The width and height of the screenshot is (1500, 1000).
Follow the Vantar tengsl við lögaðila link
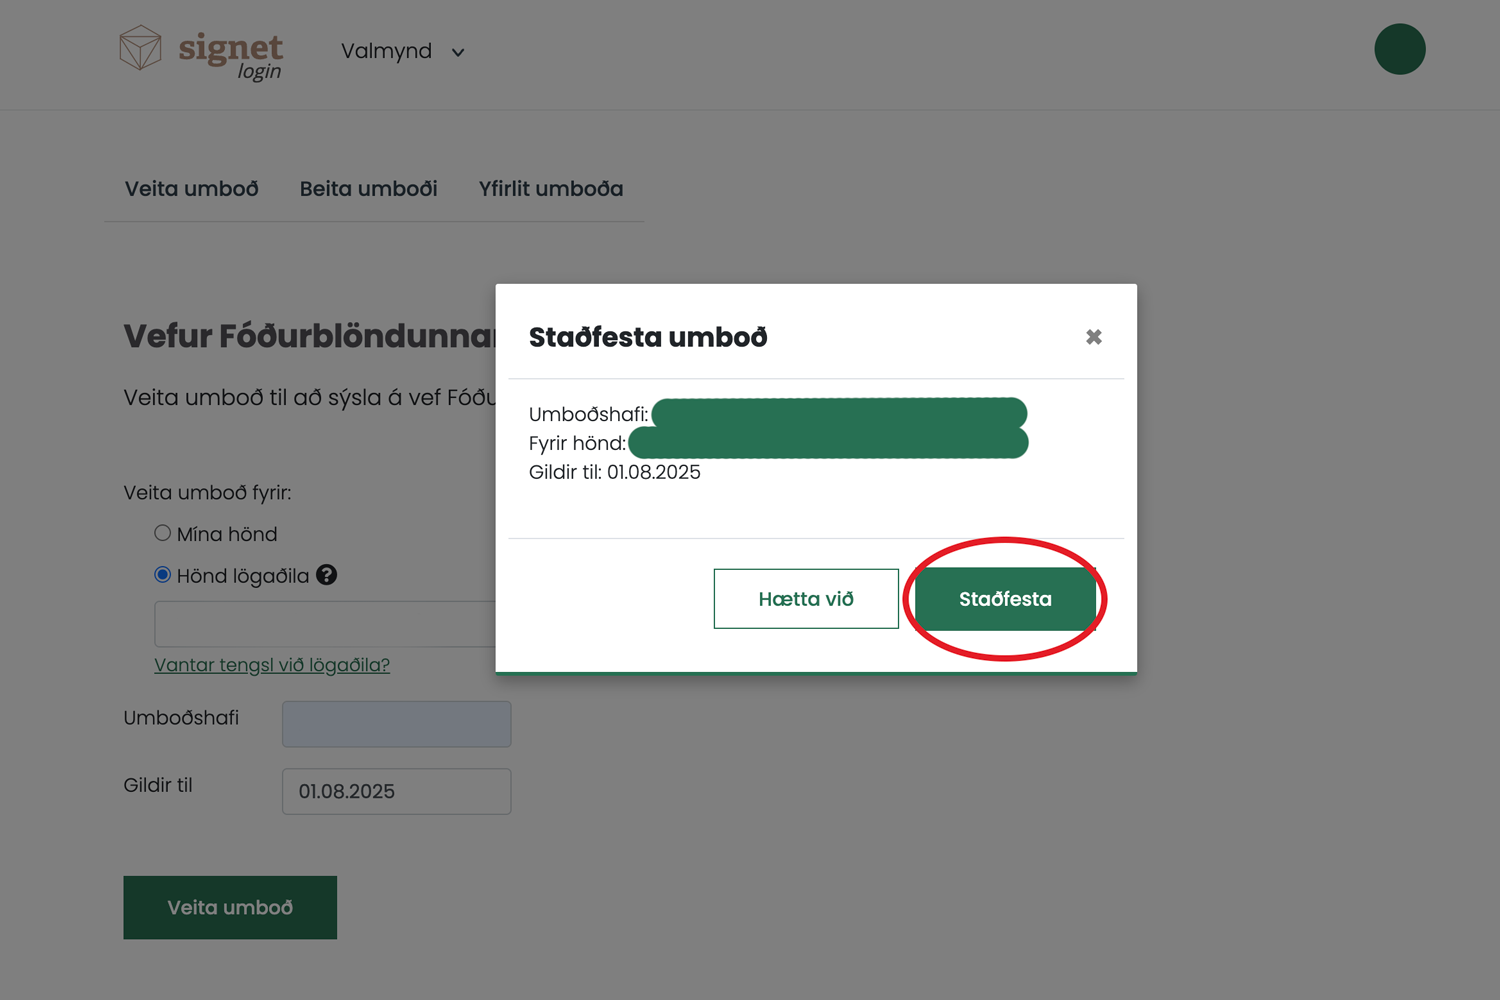pyautogui.click(x=272, y=665)
